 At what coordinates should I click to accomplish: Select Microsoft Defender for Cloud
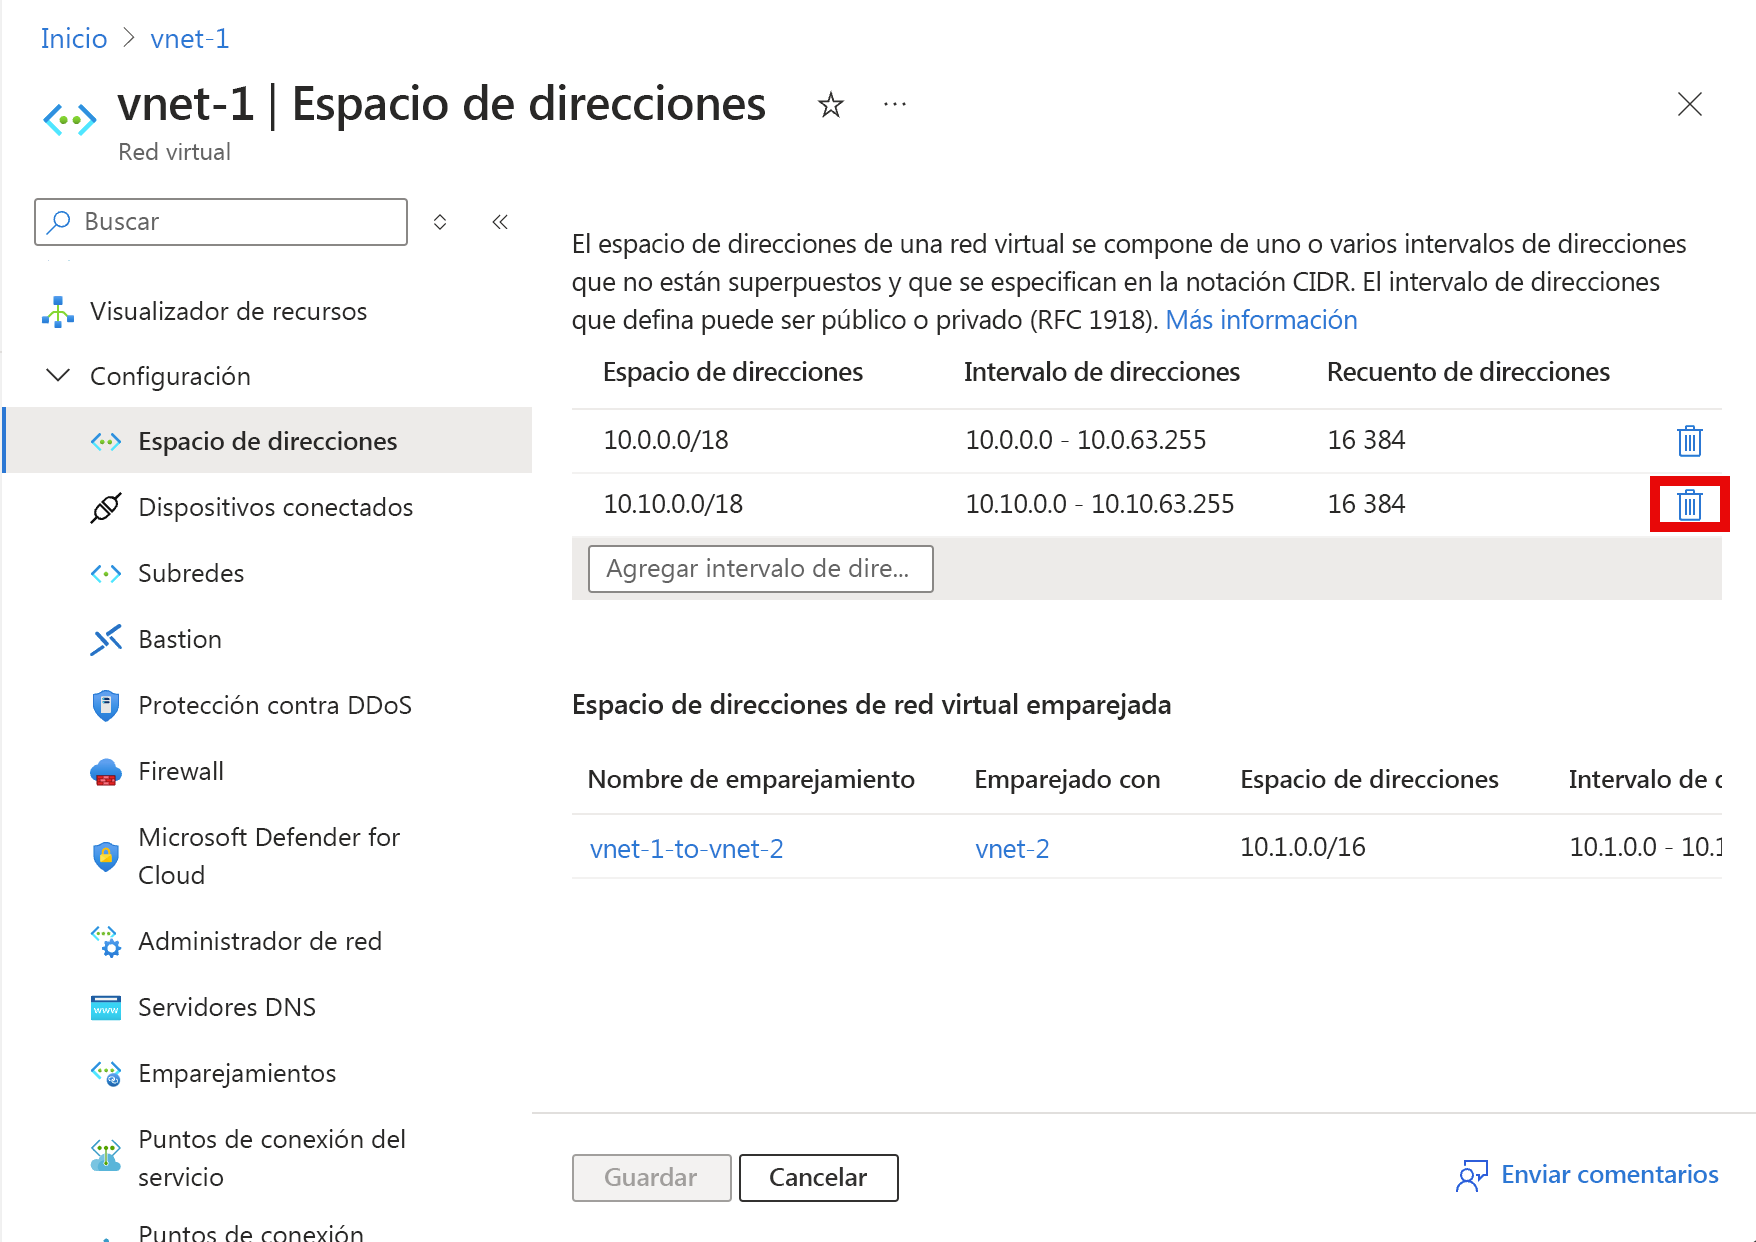click(x=269, y=855)
